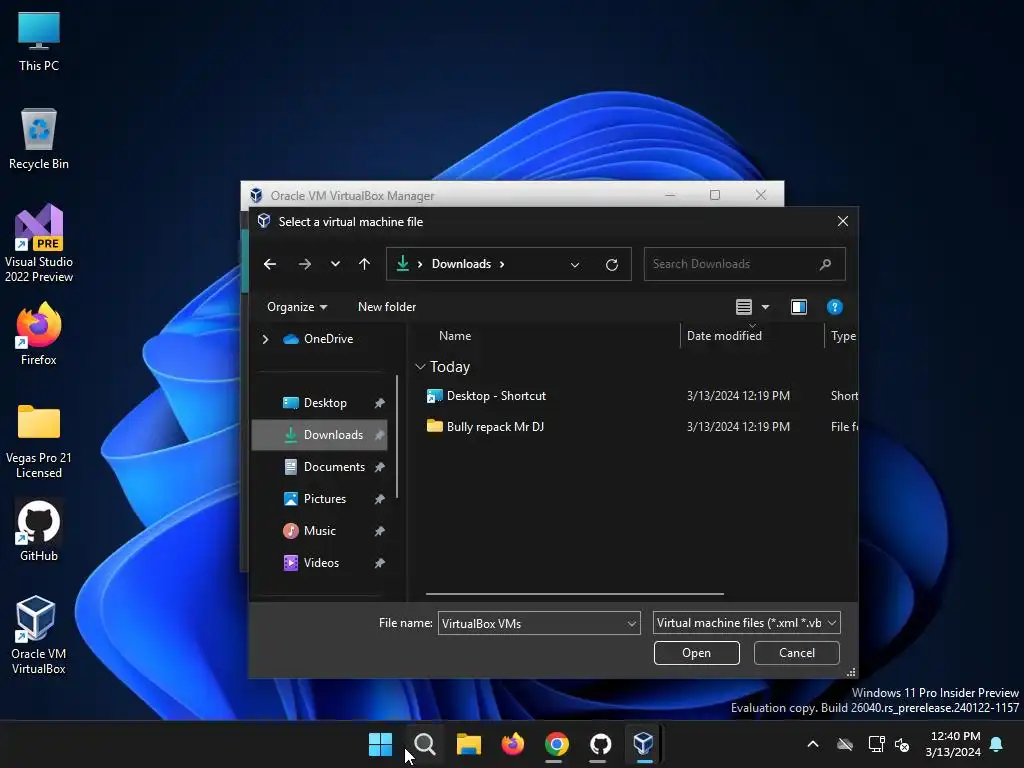Select Videos in the navigation pane
Image resolution: width=1024 pixels, height=768 pixels.
point(319,563)
